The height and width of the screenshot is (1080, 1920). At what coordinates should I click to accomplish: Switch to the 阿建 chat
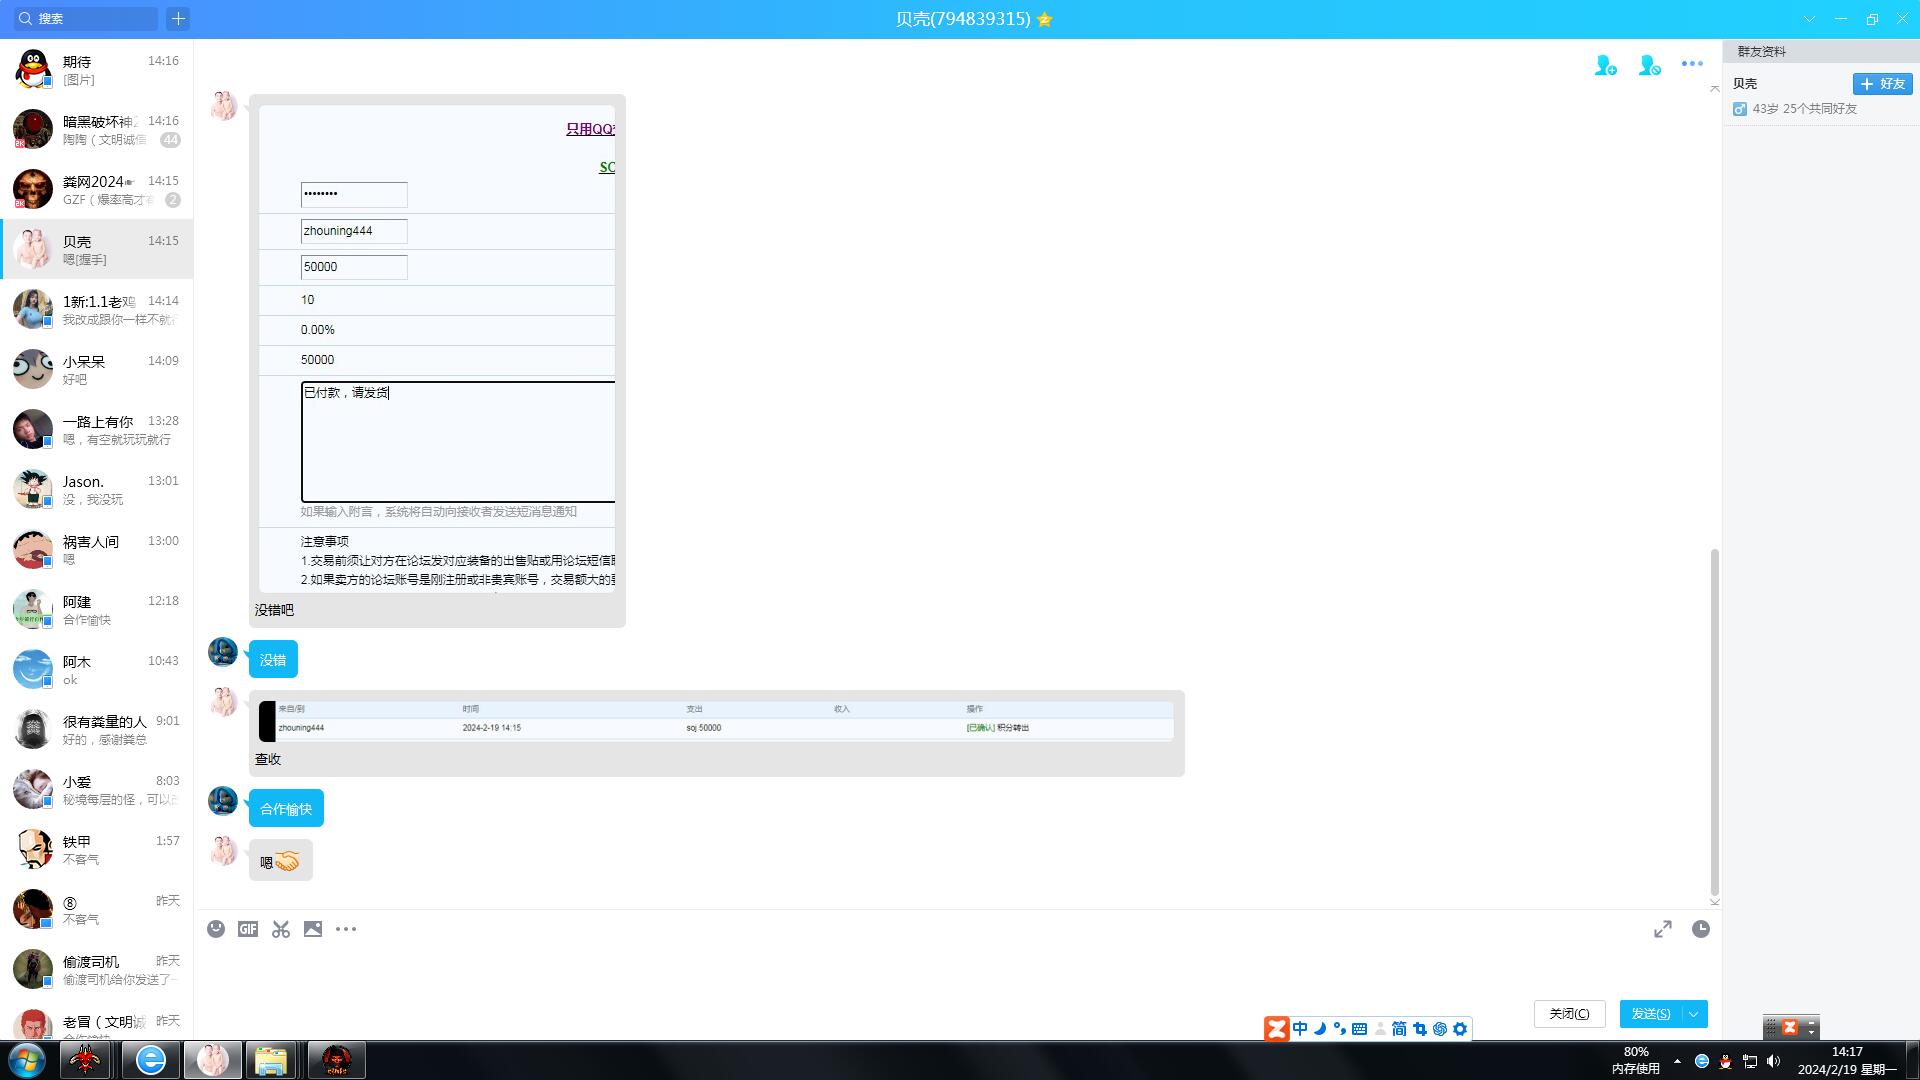tap(97, 609)
